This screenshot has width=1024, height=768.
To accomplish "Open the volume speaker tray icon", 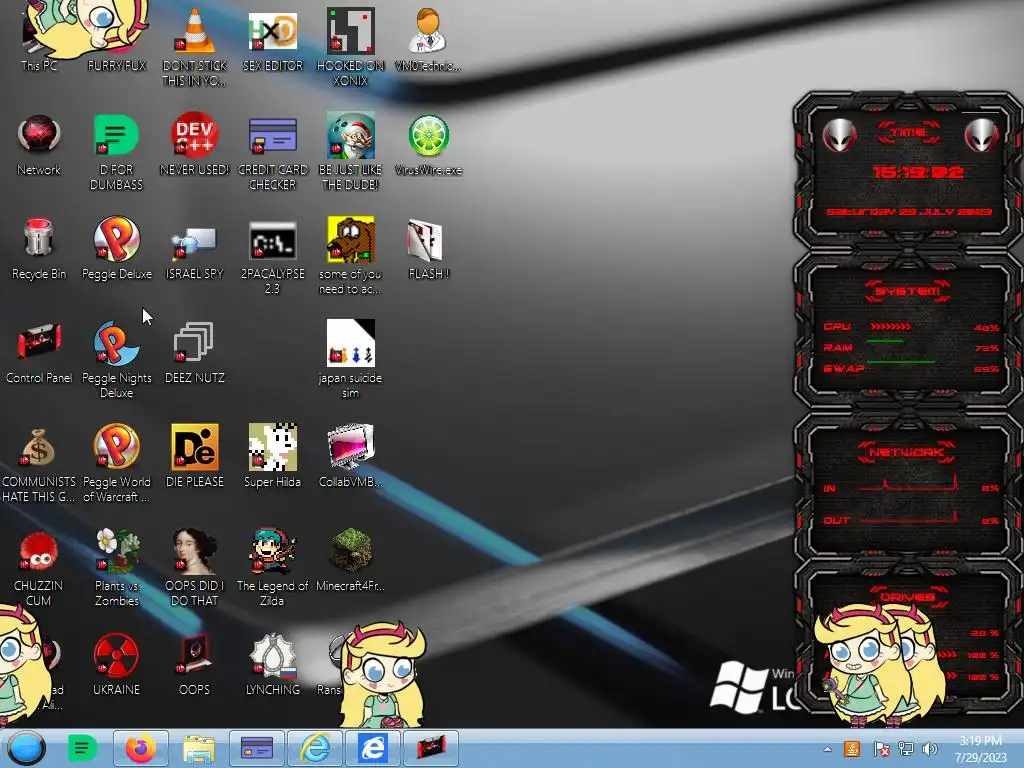I will [930, 749].
